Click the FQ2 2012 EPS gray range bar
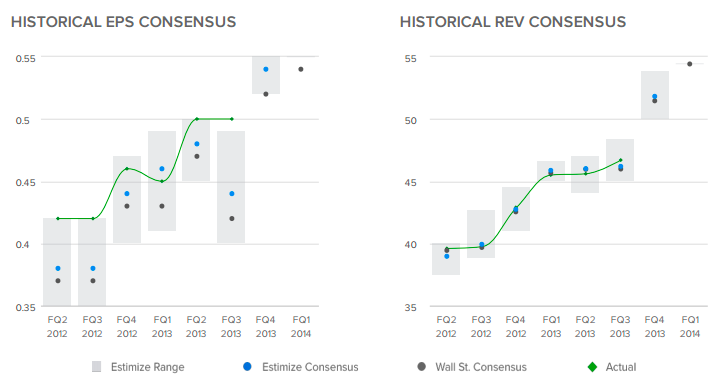The width and height of the screenshot is (716, 382). (57, 262)
